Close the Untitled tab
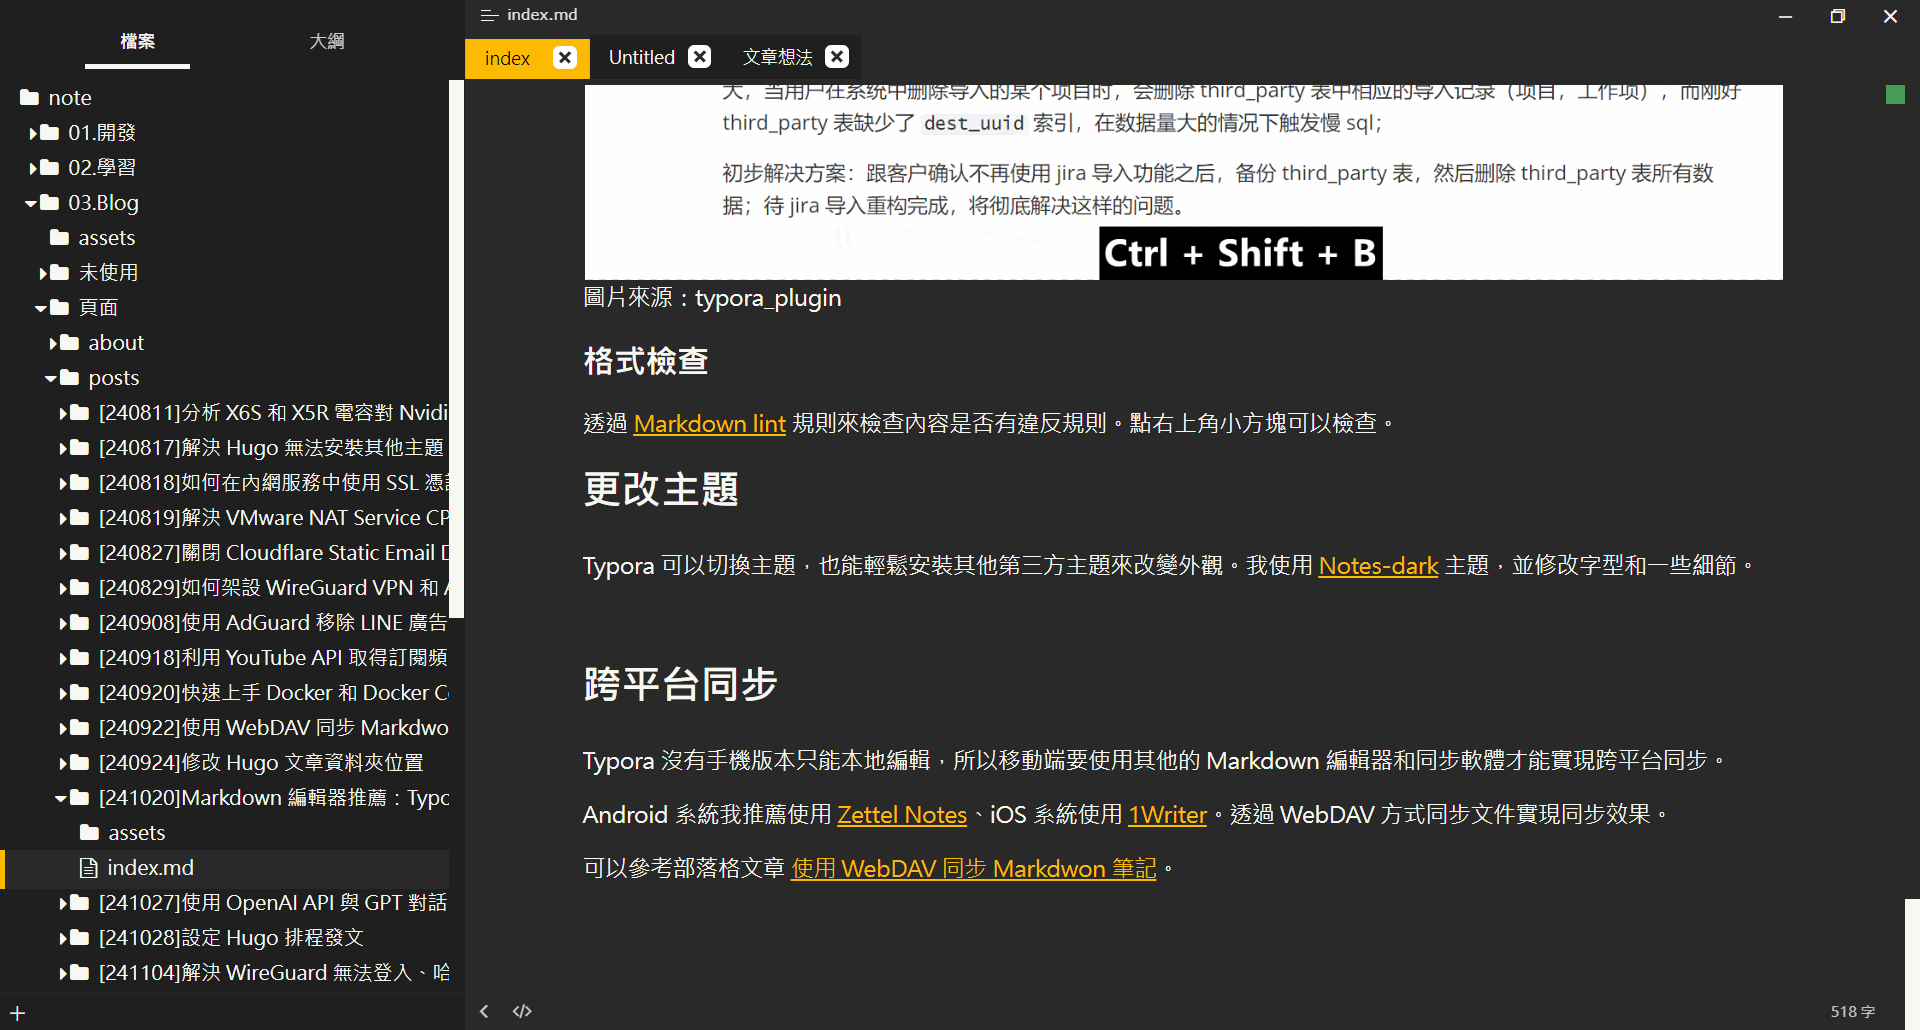The width and height of the screenshot is (1920, 1030). [x=700, y=57]
